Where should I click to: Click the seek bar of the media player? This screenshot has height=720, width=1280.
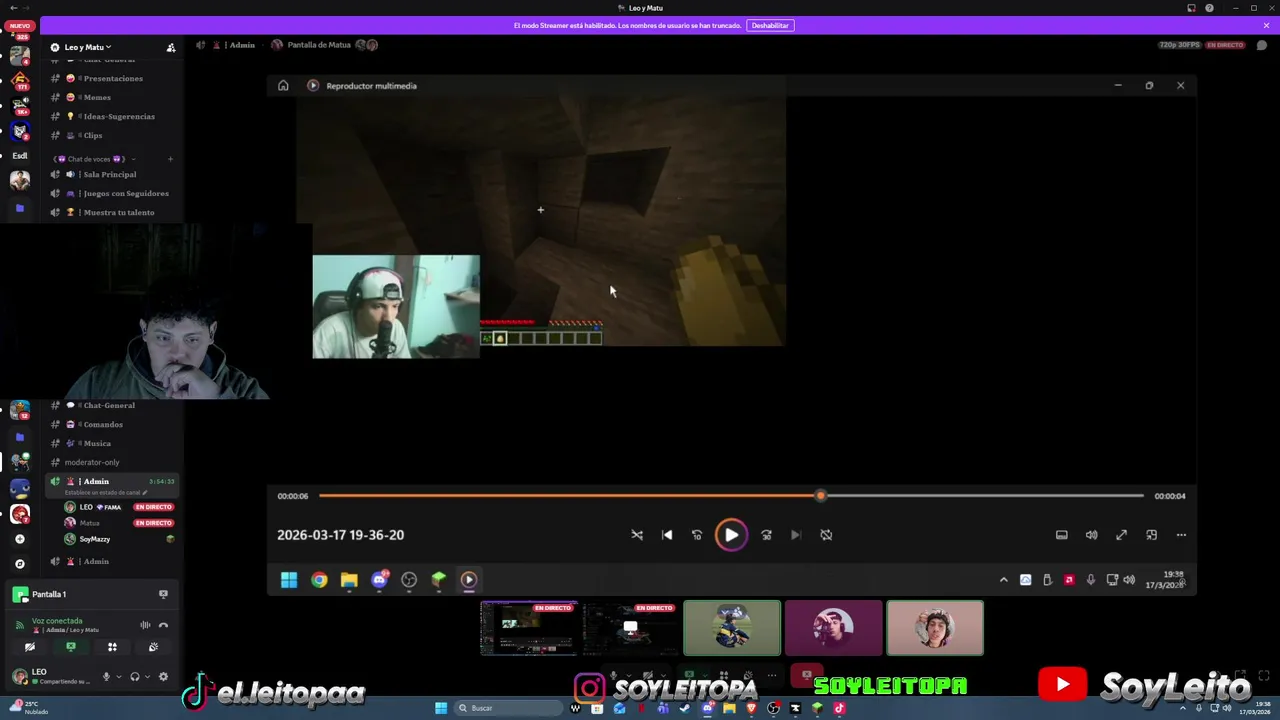coord(731,496)
